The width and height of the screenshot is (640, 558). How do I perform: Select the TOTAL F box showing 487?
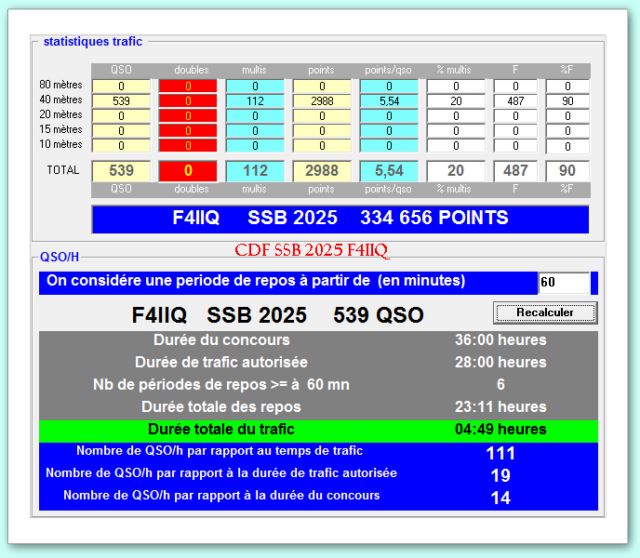click(517, 171)
